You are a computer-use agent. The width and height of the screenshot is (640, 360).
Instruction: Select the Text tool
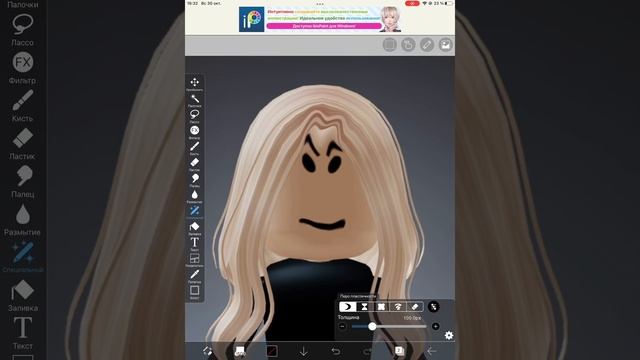click(x=195, y=243)
